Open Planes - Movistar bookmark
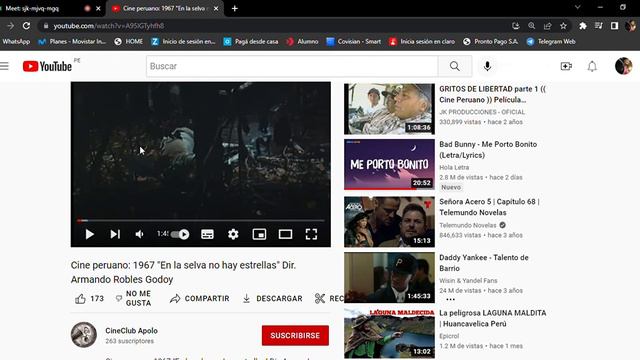Viewport: 640px width, 360px height. pos(72,41)
